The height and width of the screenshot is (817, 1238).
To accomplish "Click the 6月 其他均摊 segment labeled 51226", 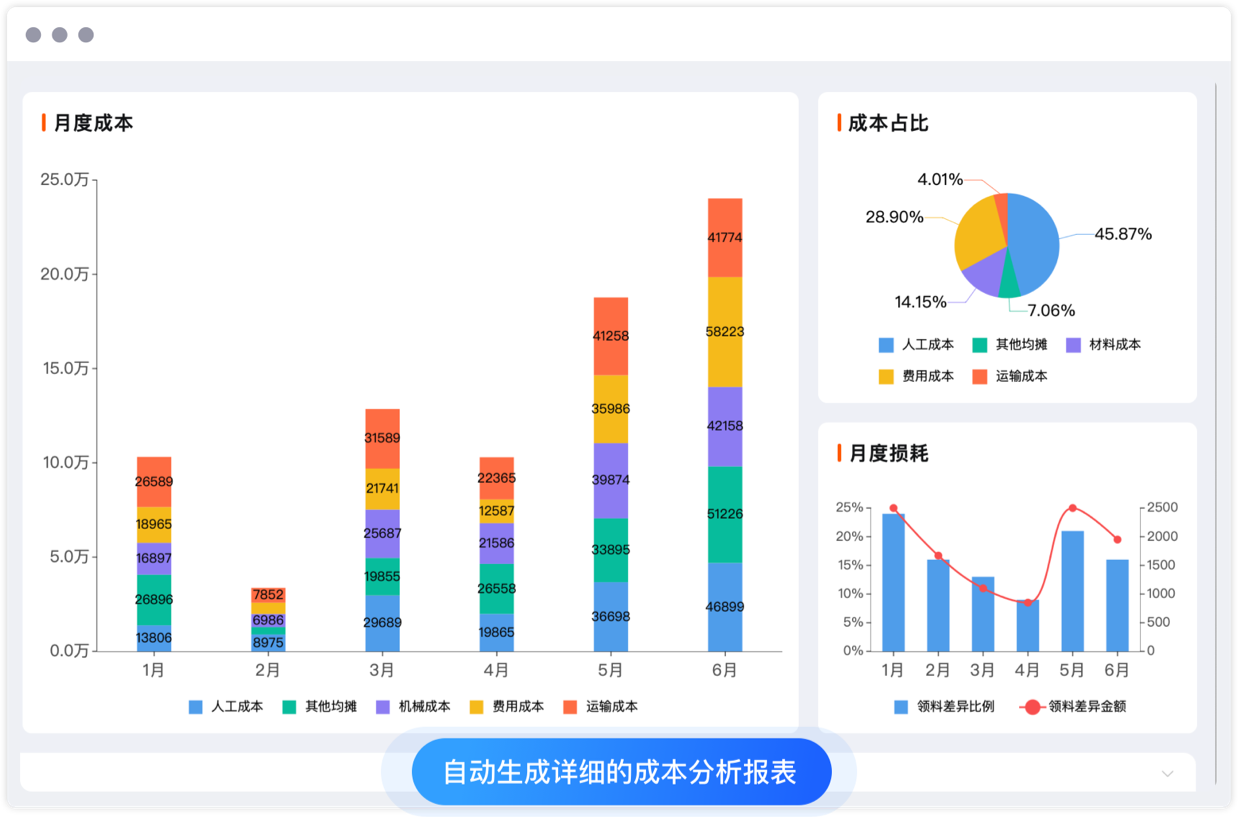I will coord(725,515).
